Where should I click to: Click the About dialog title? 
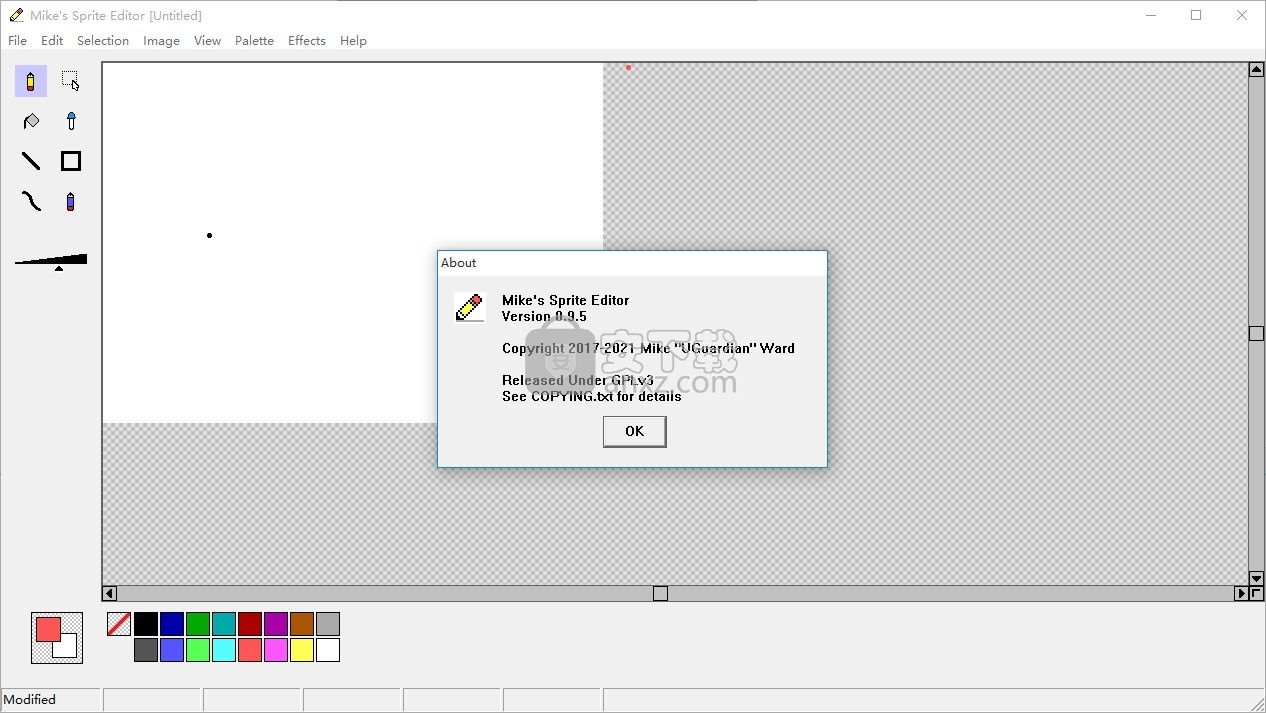pyautogui.click(x=459, y=263)
